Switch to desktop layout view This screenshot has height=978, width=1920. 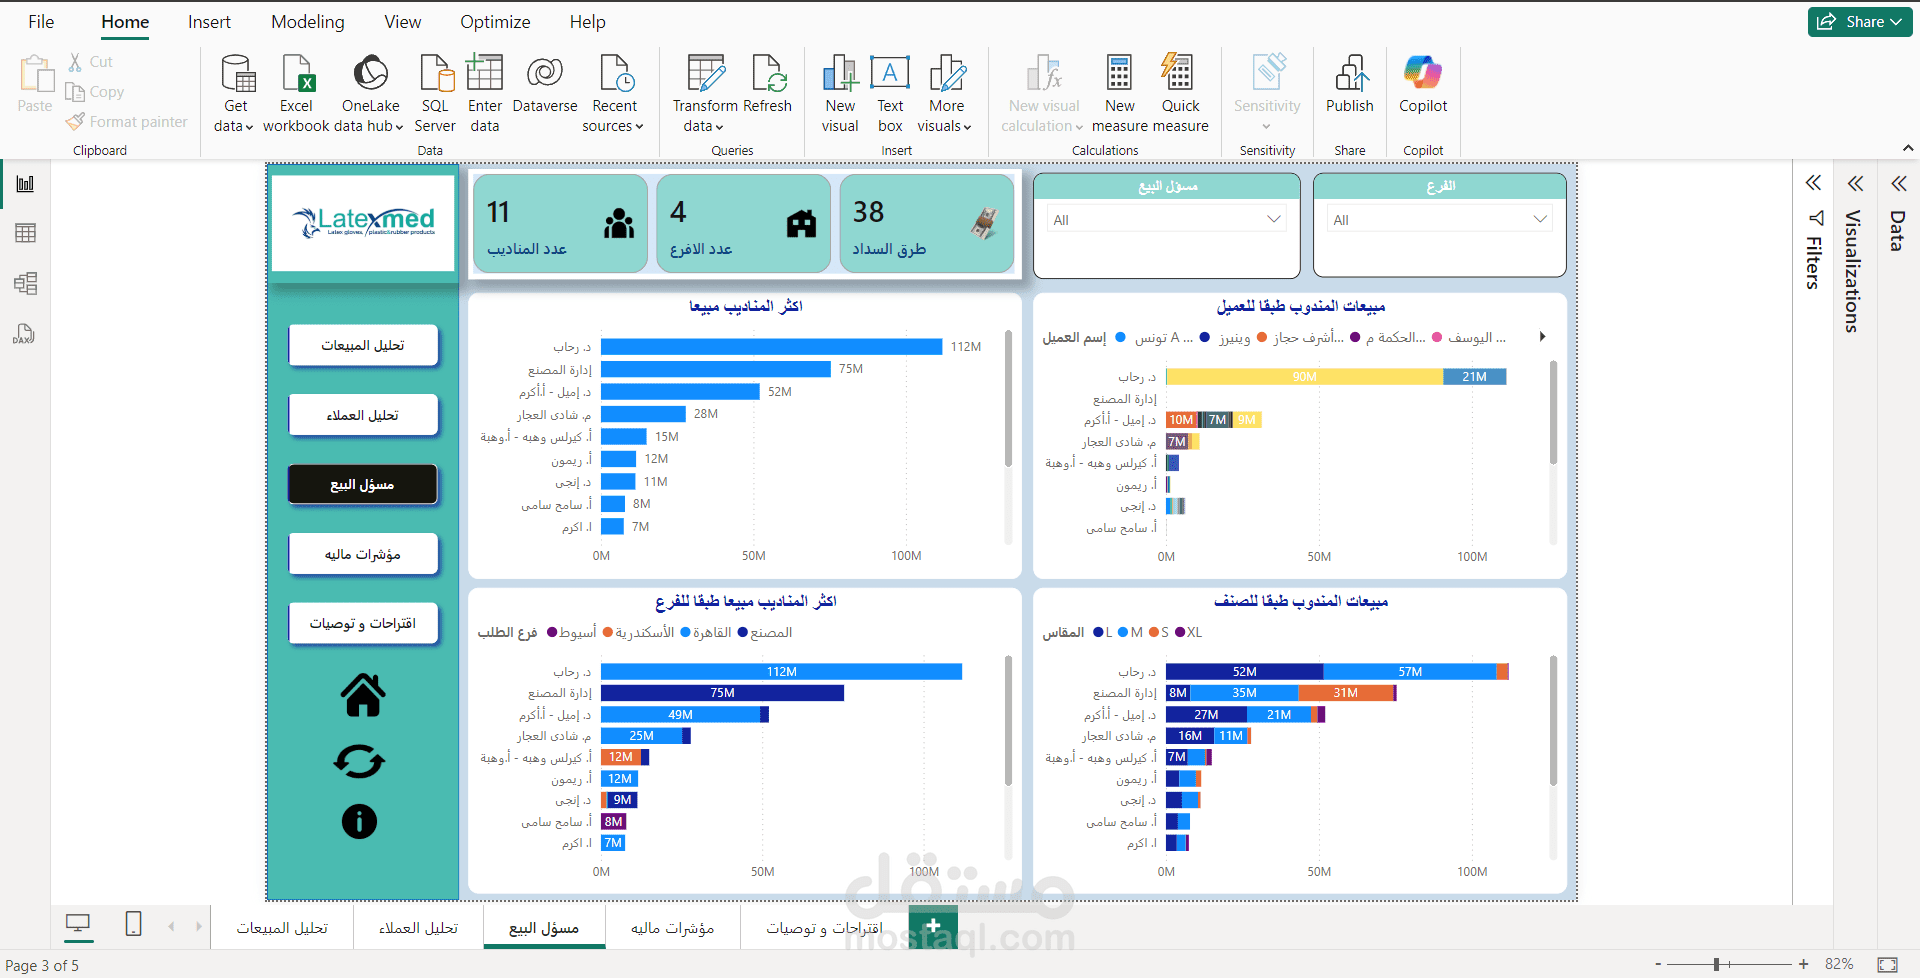coord(78,925)
